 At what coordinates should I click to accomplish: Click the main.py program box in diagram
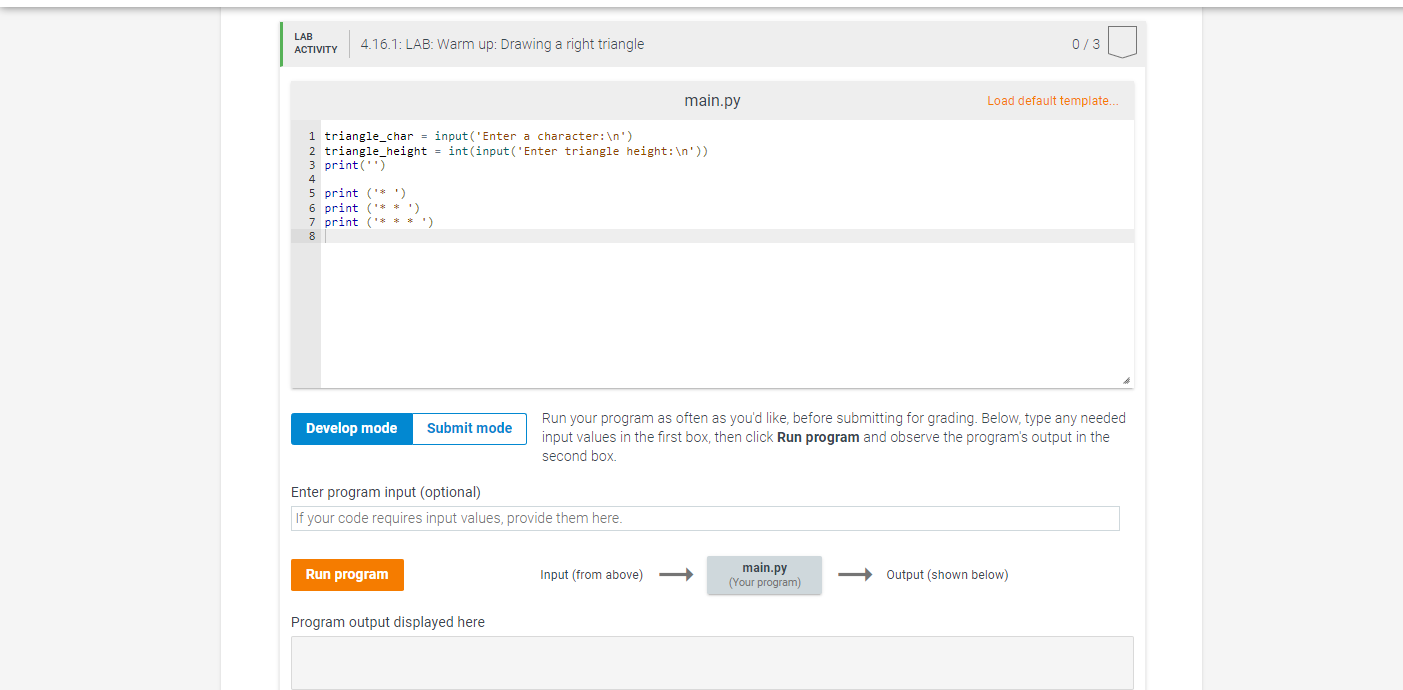[x=765, y=575]
